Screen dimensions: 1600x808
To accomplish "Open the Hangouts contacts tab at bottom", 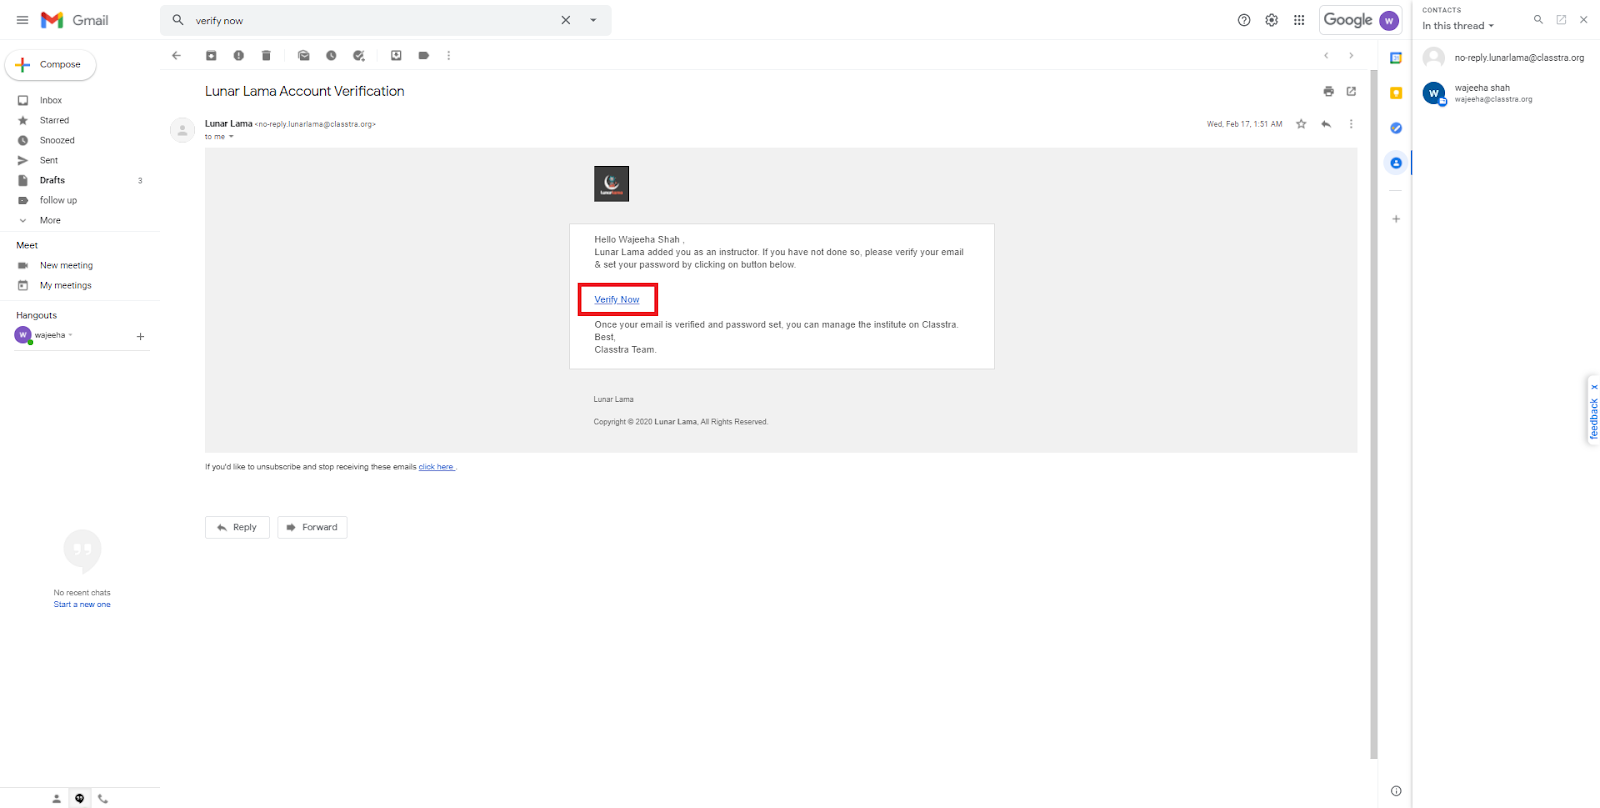I will click(56, 799).
